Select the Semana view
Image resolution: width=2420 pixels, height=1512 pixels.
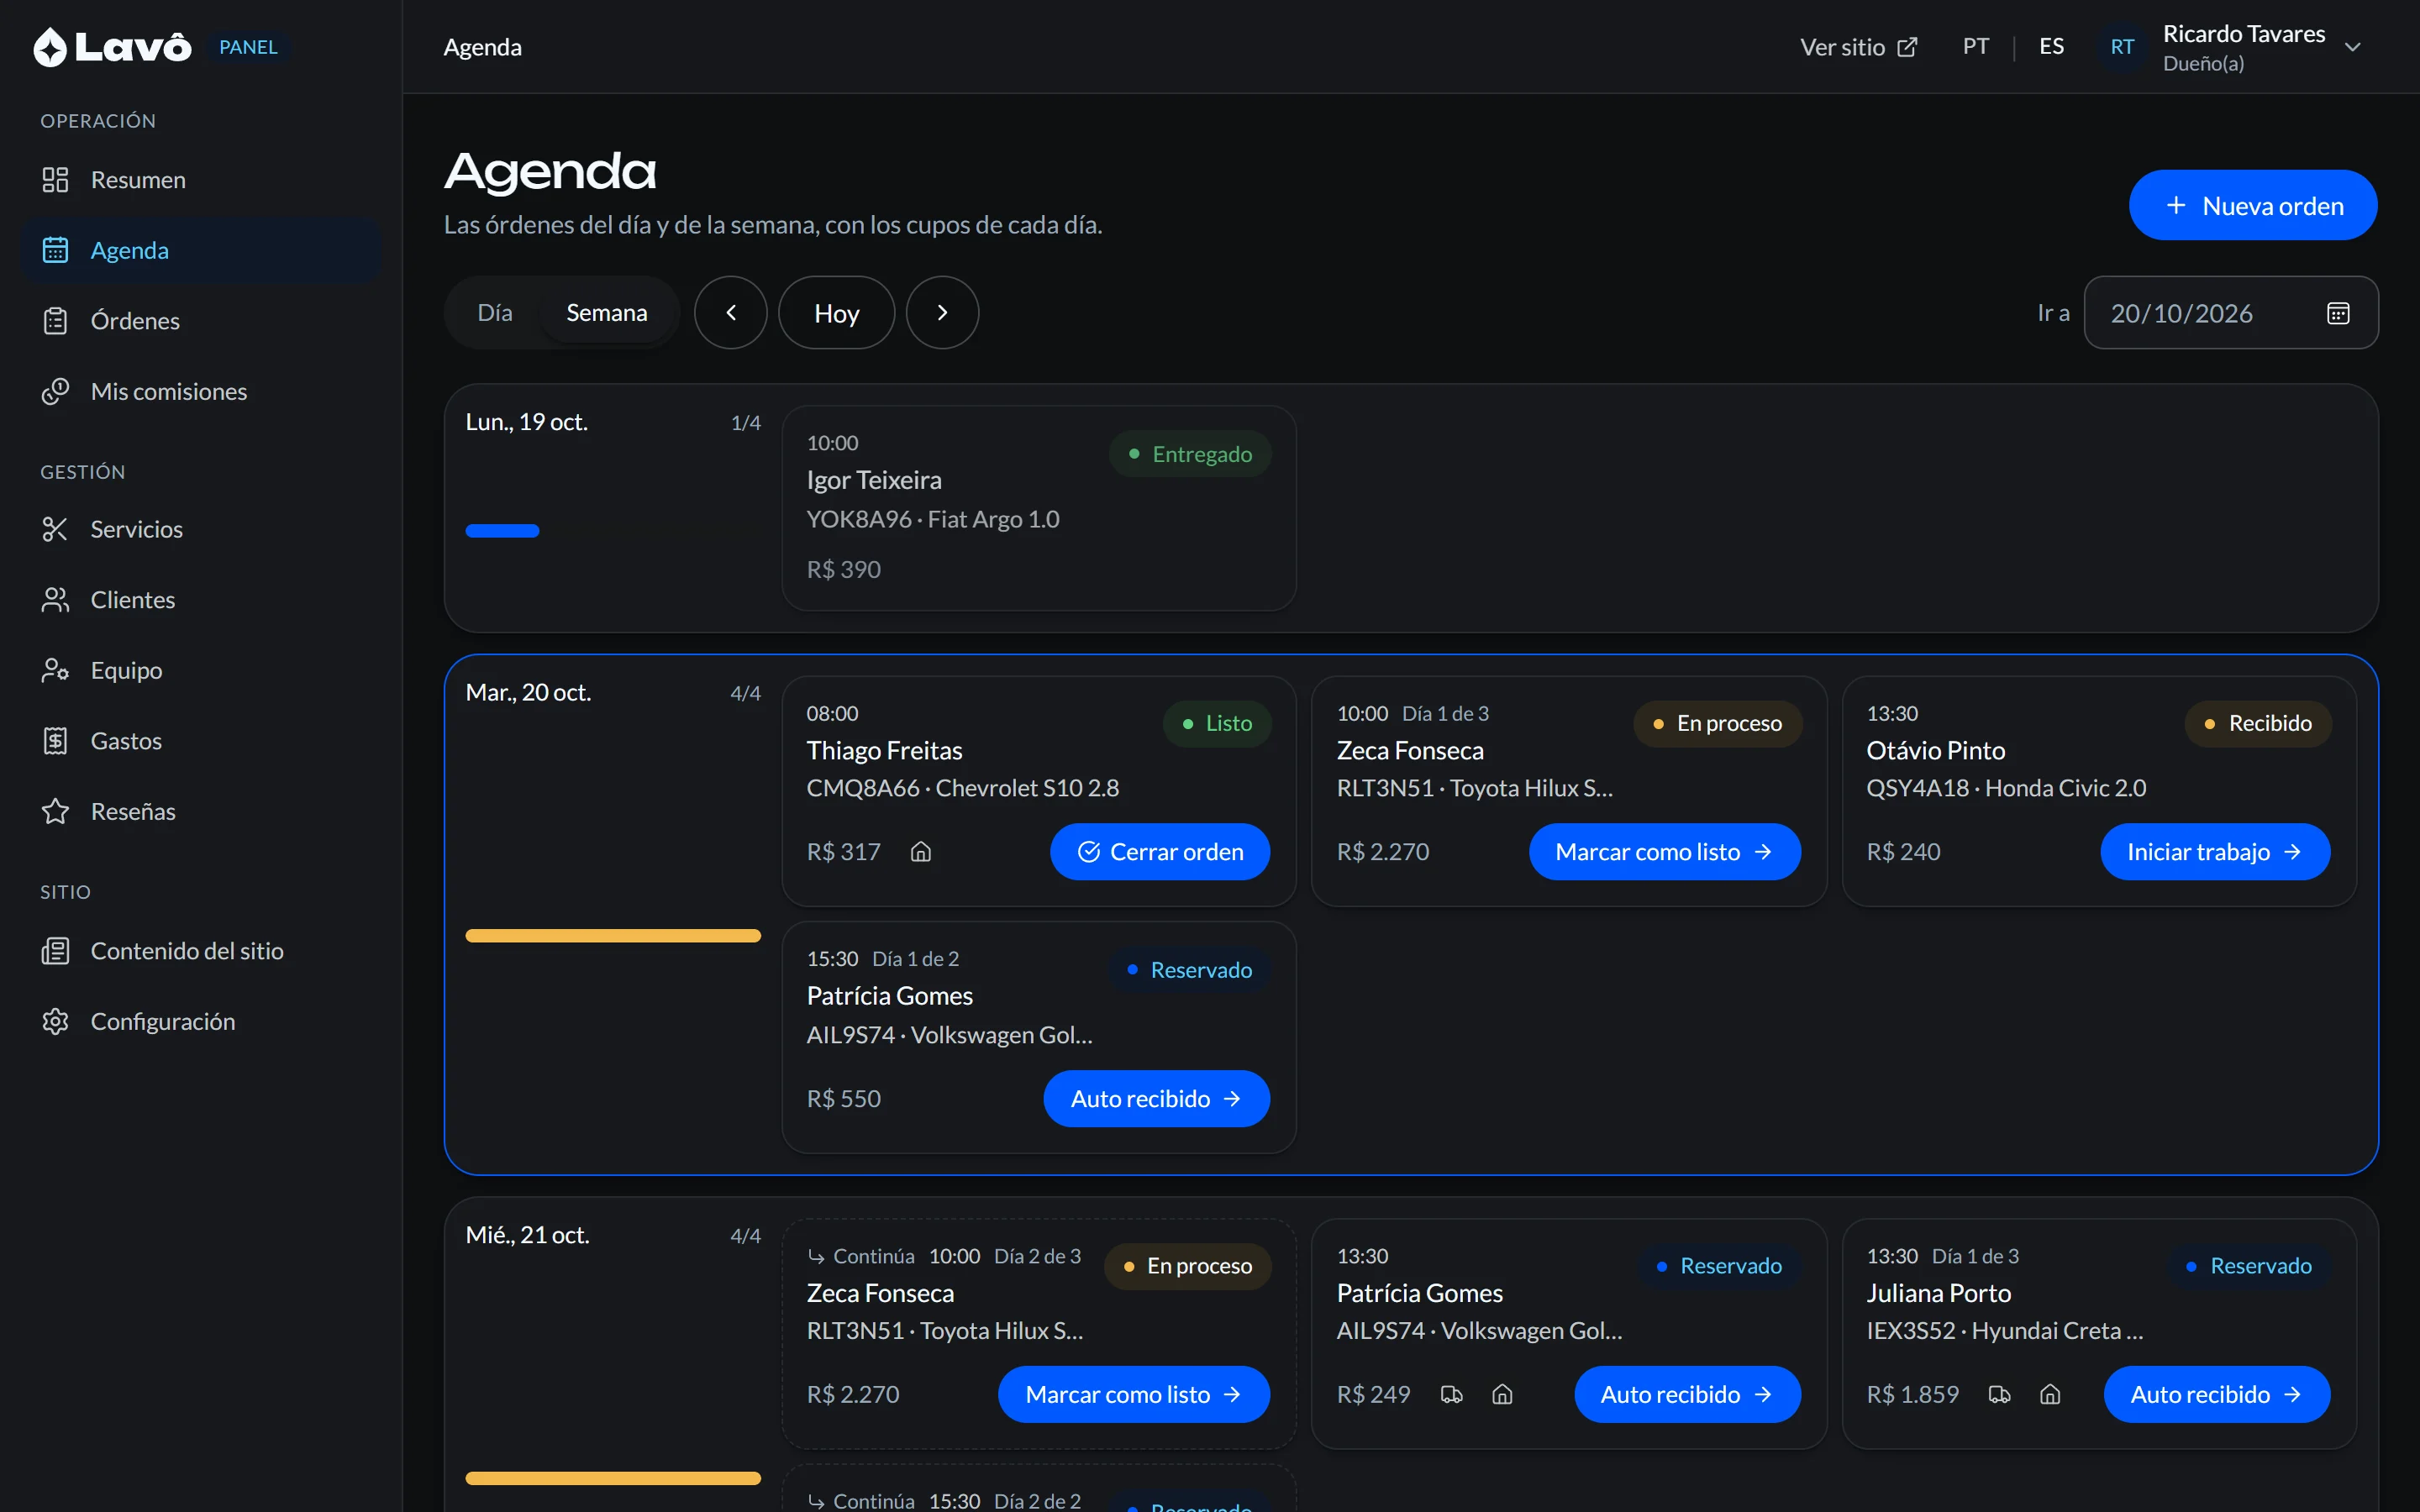607,313
